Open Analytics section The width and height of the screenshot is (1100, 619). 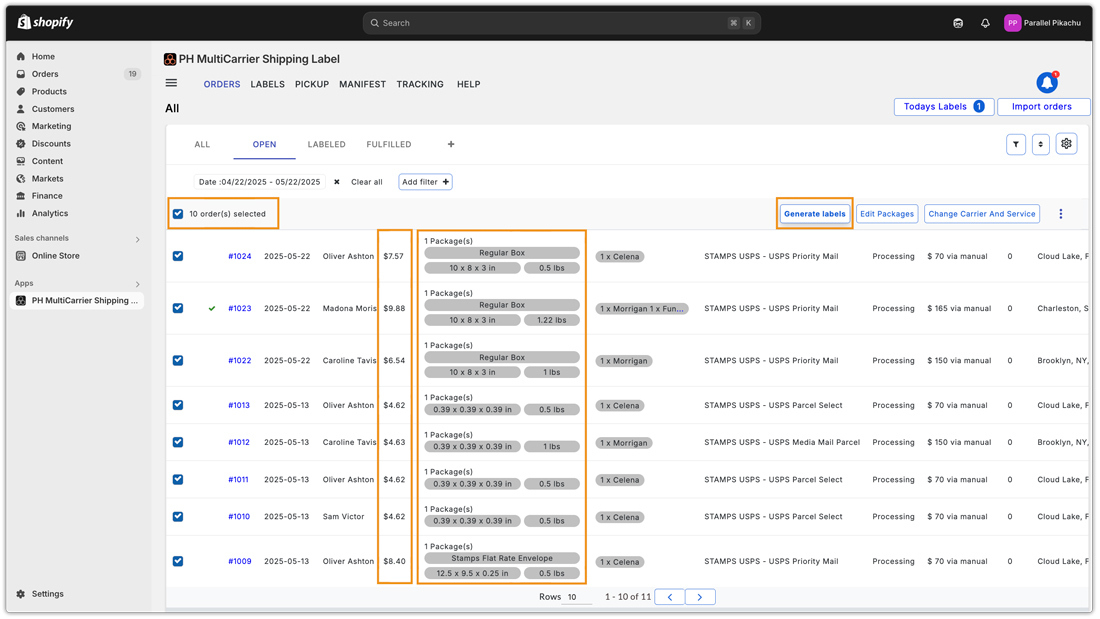click(x=50, y=213)
